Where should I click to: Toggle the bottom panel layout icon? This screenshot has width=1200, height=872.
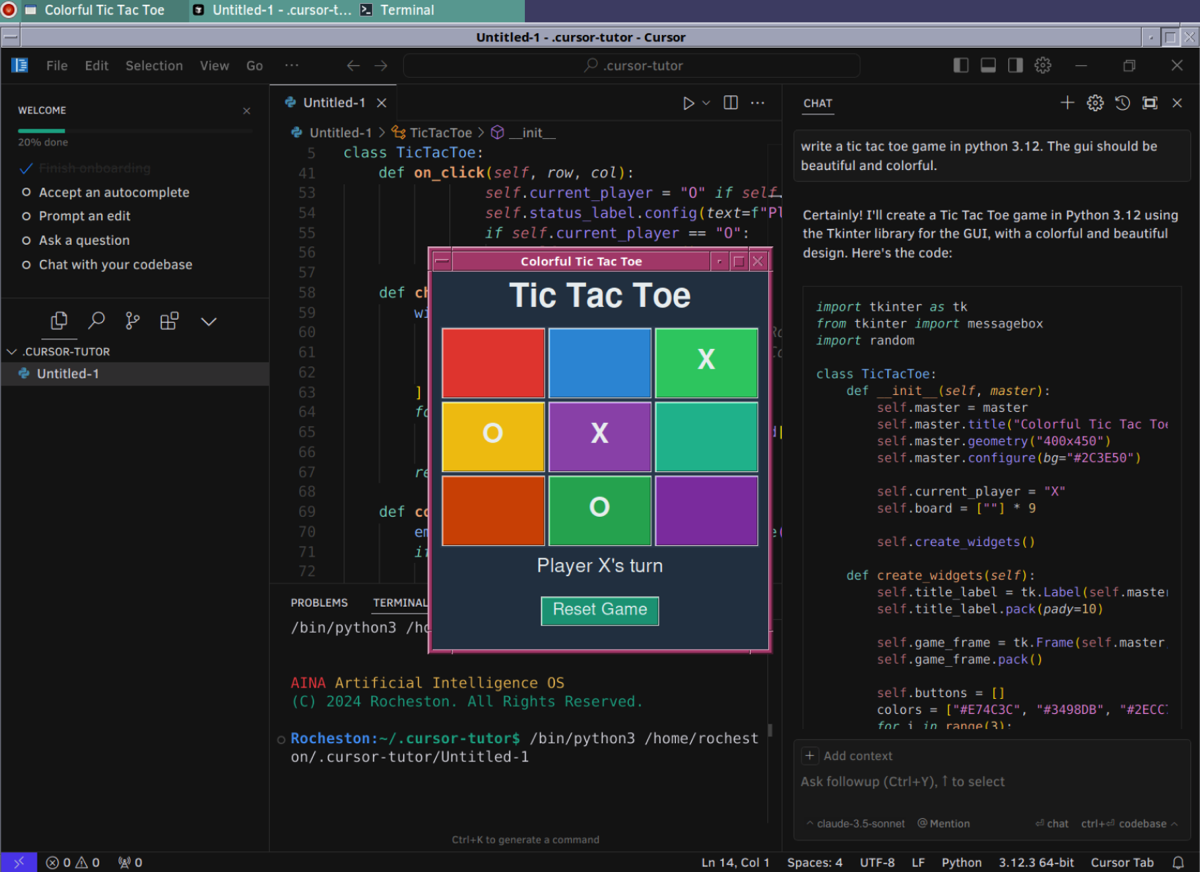coord(988,66)
